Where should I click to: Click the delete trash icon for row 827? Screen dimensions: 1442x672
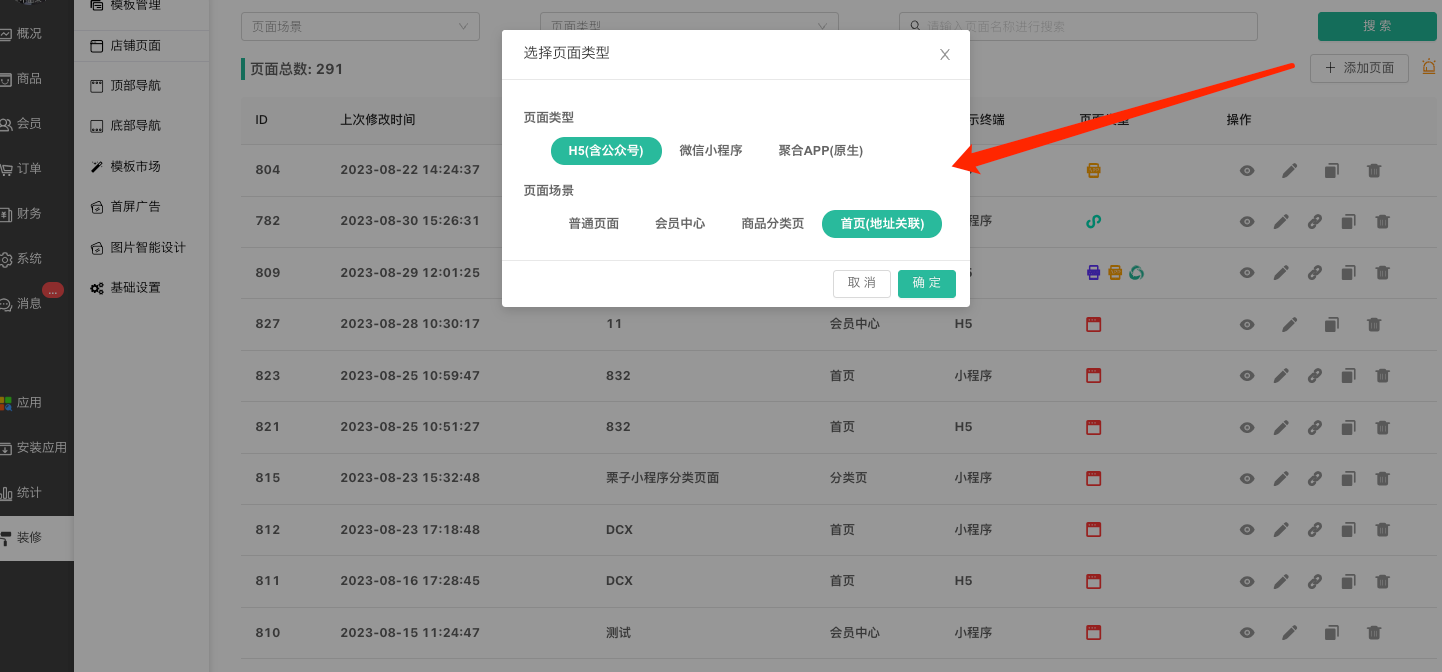(x=1374, y=324)
